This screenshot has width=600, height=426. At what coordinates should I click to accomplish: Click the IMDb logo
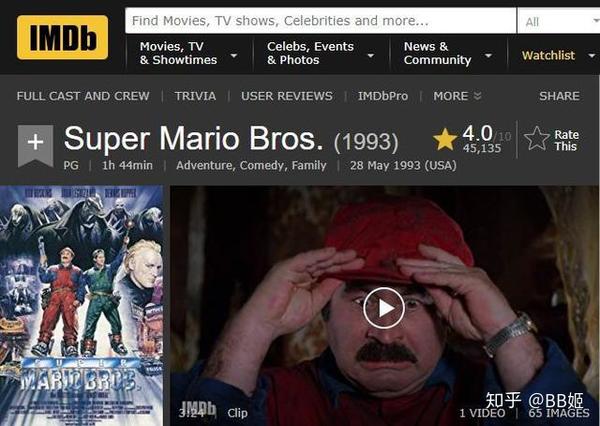[x=62, y=37]
